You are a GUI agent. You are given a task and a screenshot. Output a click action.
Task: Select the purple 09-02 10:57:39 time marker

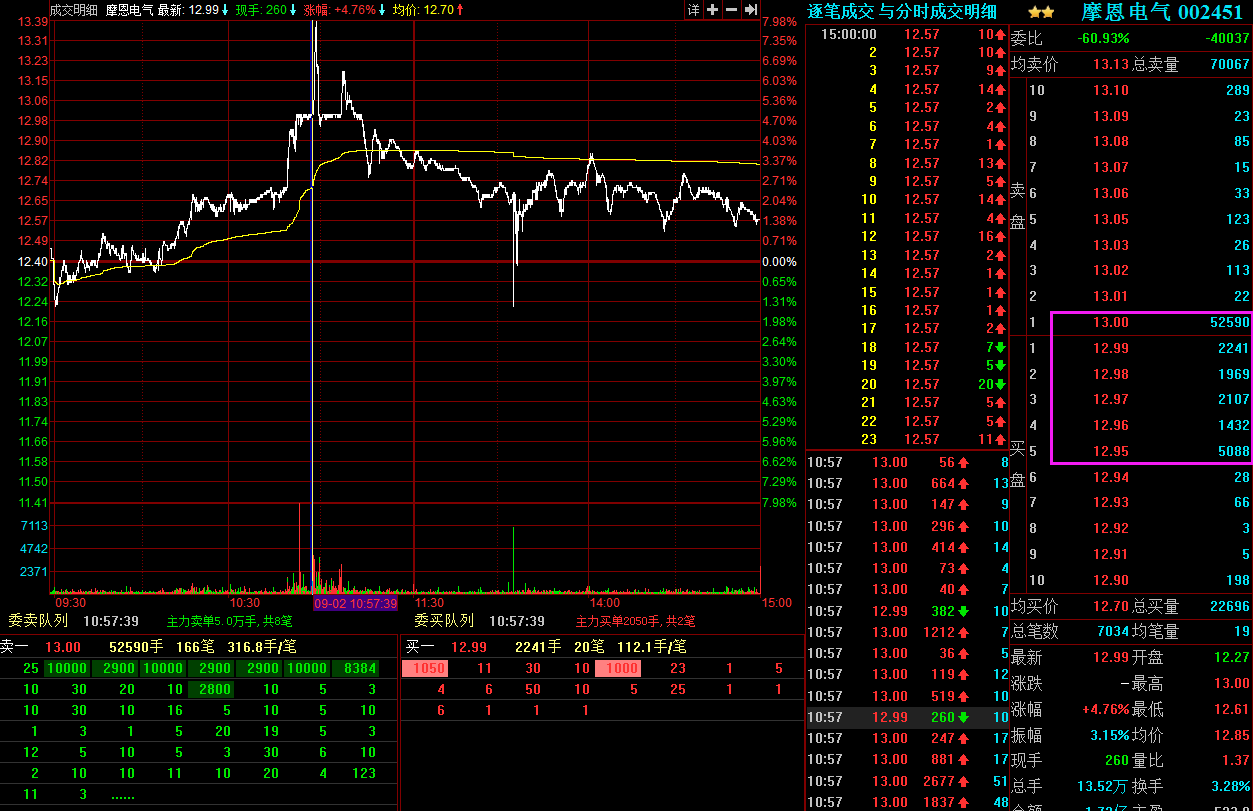click(355, 604)
